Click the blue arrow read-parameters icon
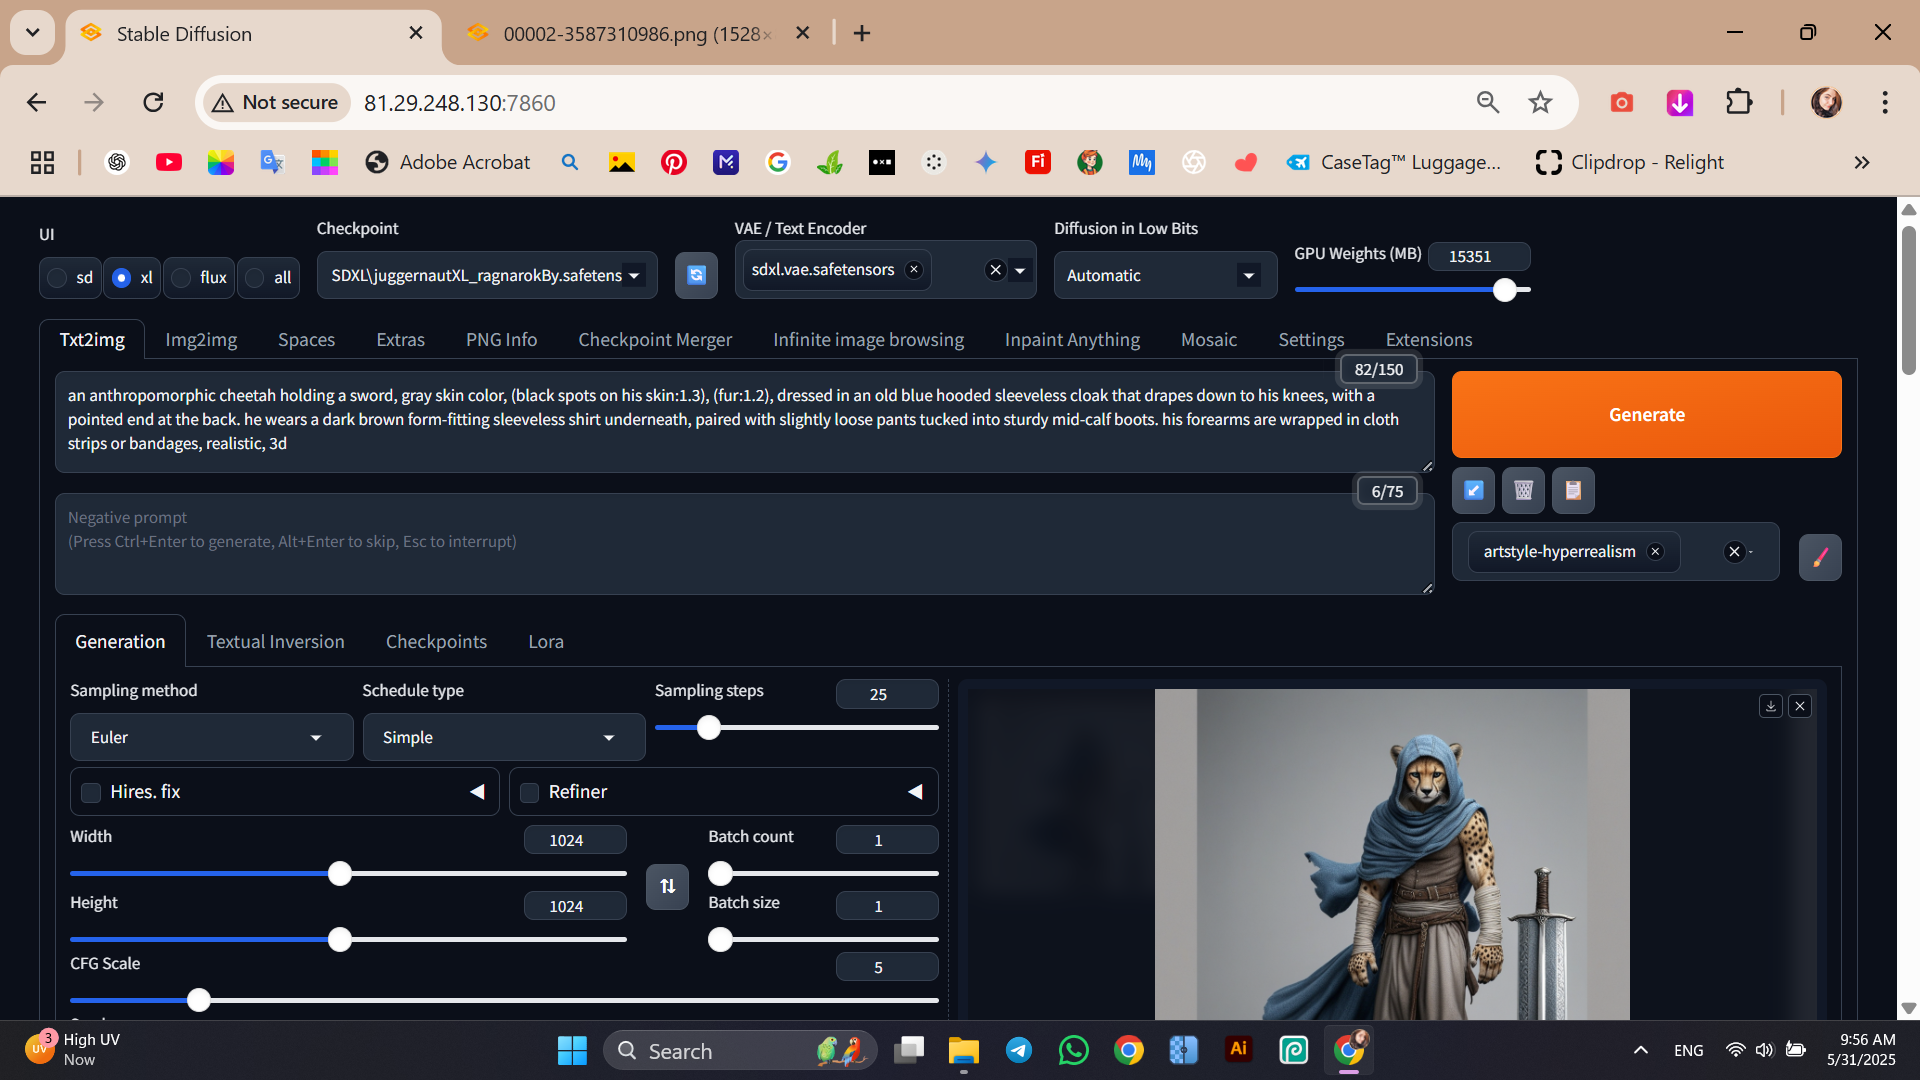 point(1473,490)
